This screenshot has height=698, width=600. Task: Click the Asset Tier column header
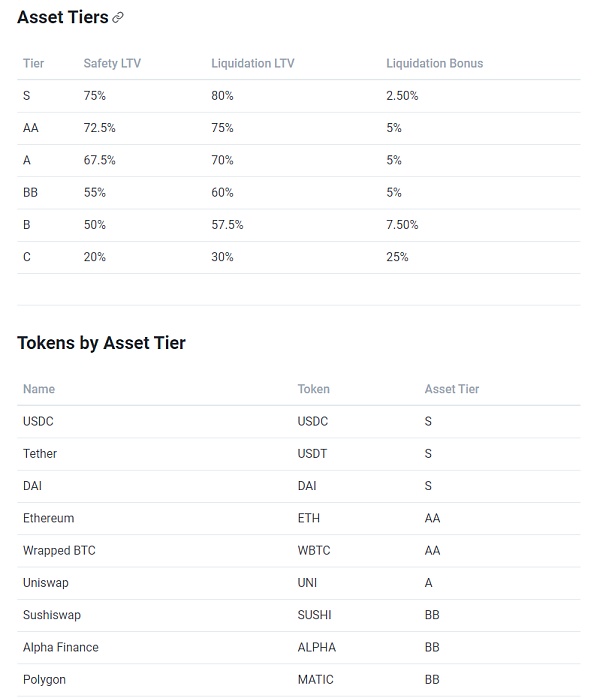(452, 389)
